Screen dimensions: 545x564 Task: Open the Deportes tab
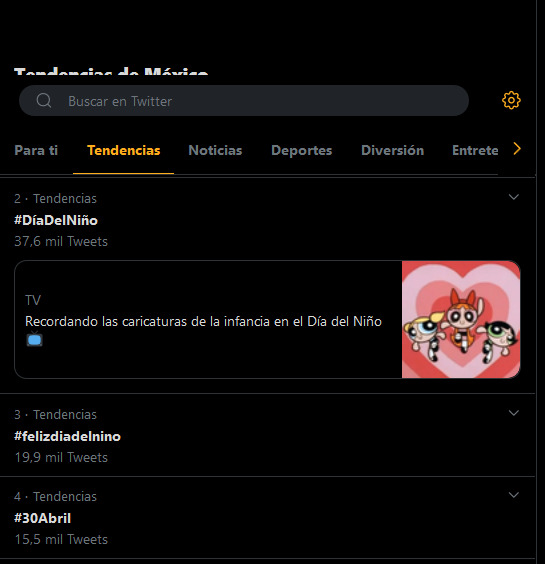(x=301, y=150)
